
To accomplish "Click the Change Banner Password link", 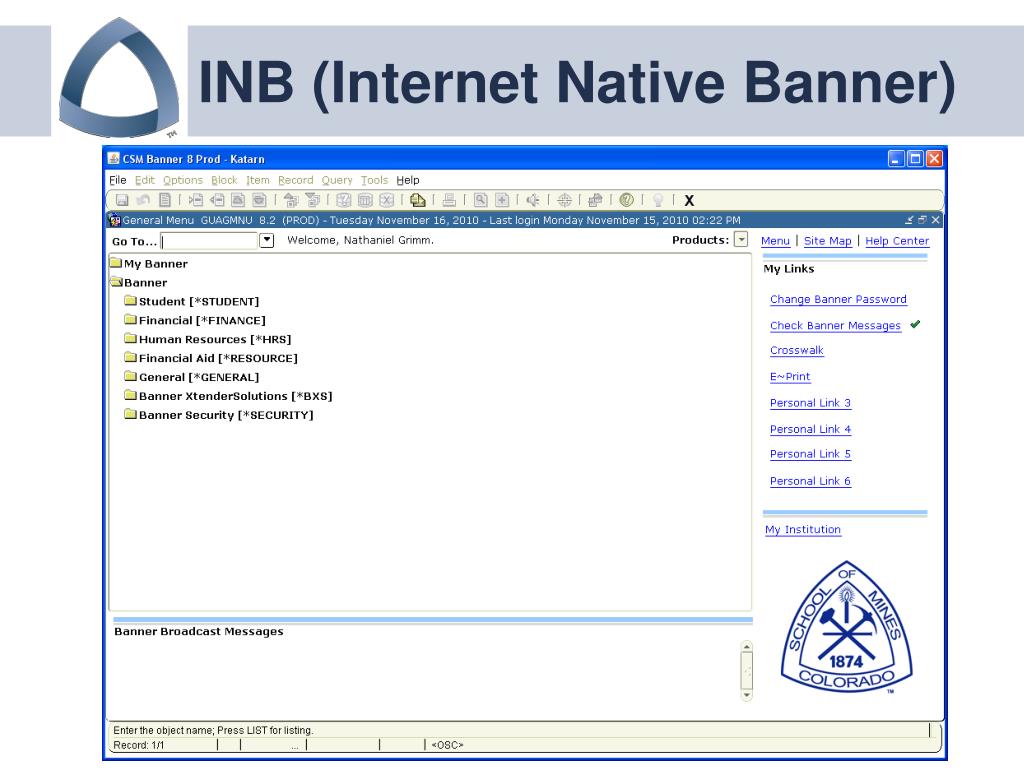I will (x=838, y=299).
